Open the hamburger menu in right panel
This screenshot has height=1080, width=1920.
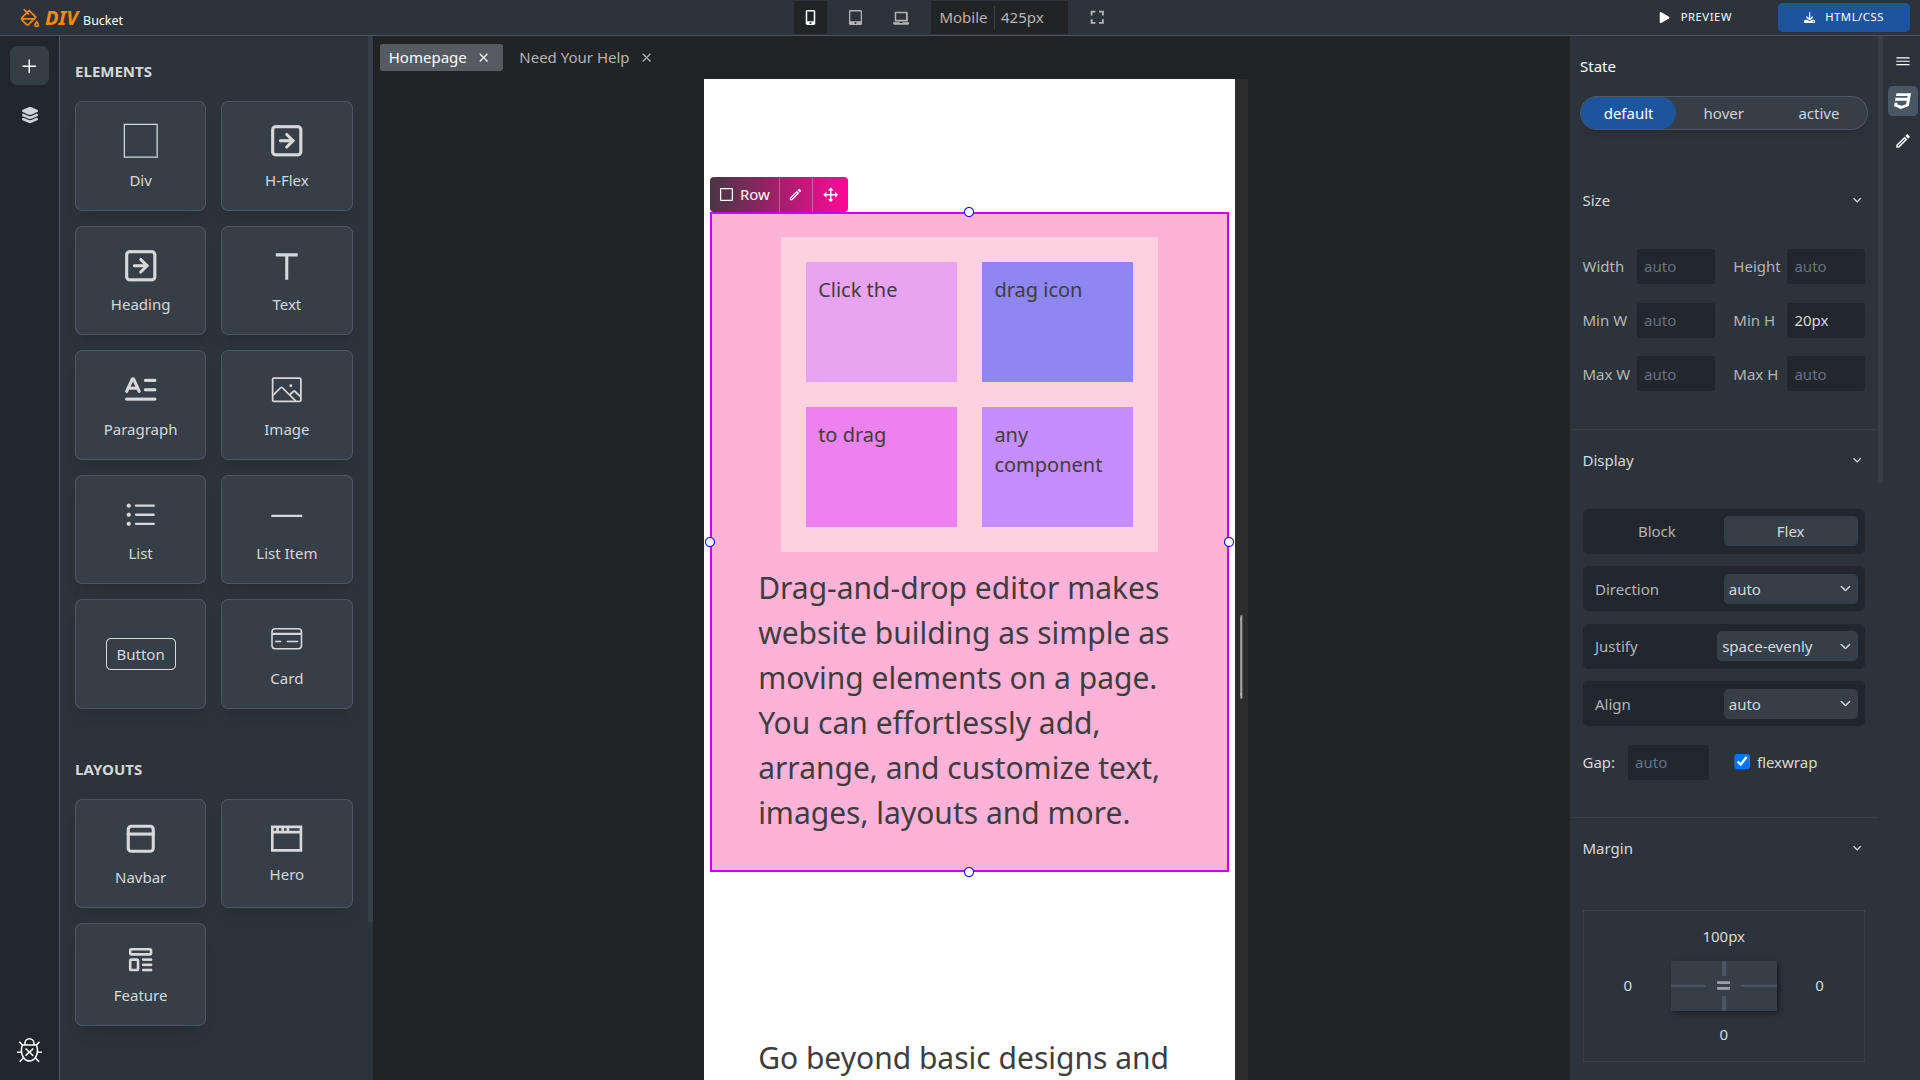(x=1902, y=62)
